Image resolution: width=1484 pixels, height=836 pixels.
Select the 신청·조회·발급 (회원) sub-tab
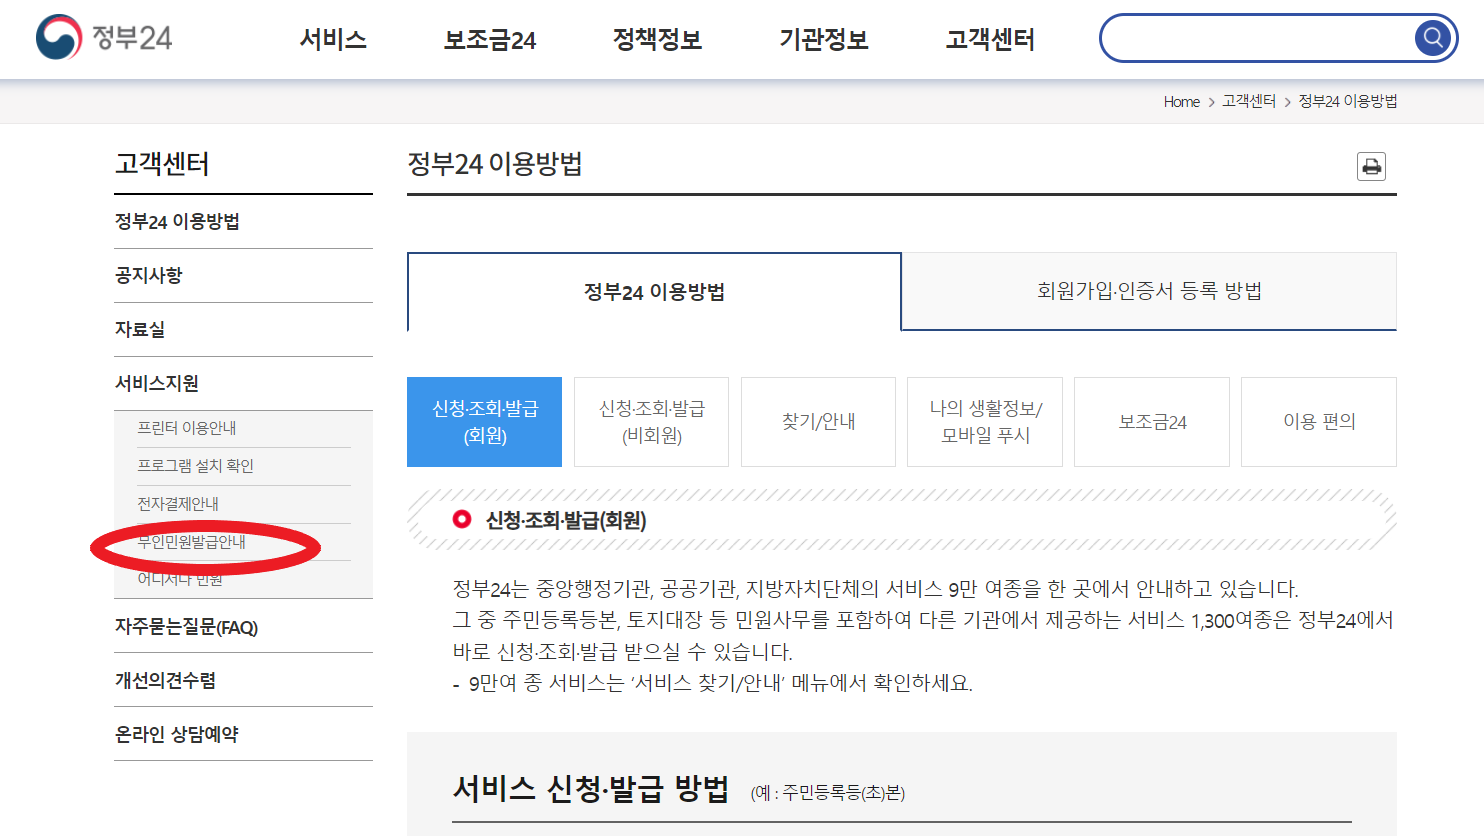[485, 422]
